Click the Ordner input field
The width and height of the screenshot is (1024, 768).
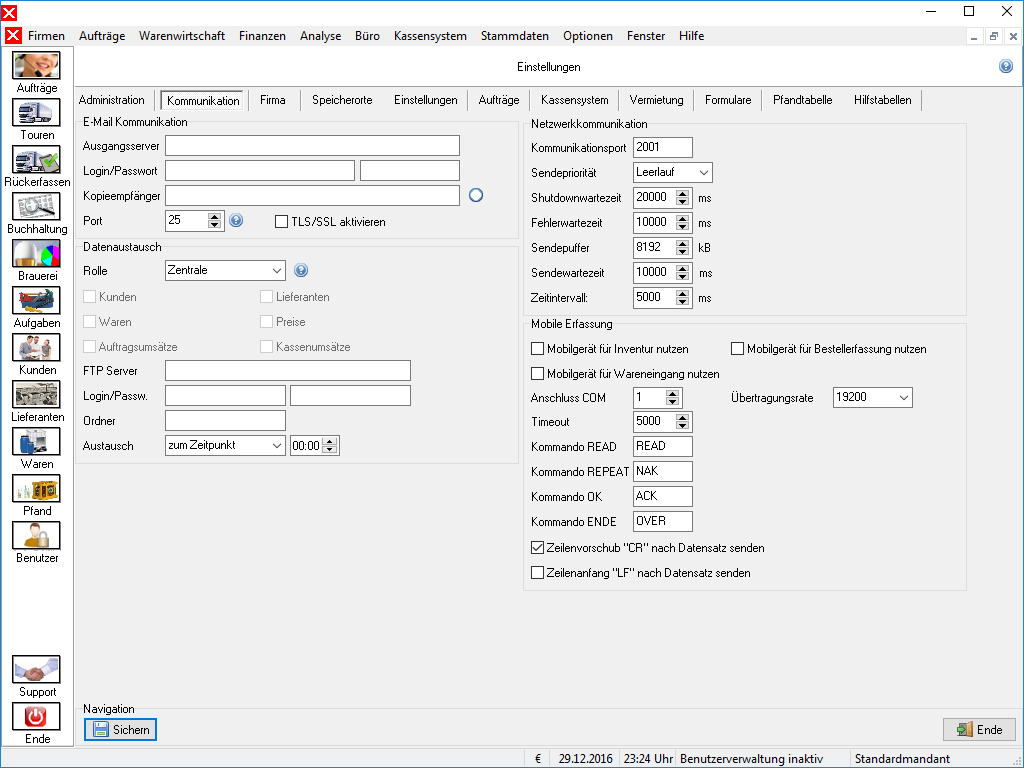(x=225, y=421)
